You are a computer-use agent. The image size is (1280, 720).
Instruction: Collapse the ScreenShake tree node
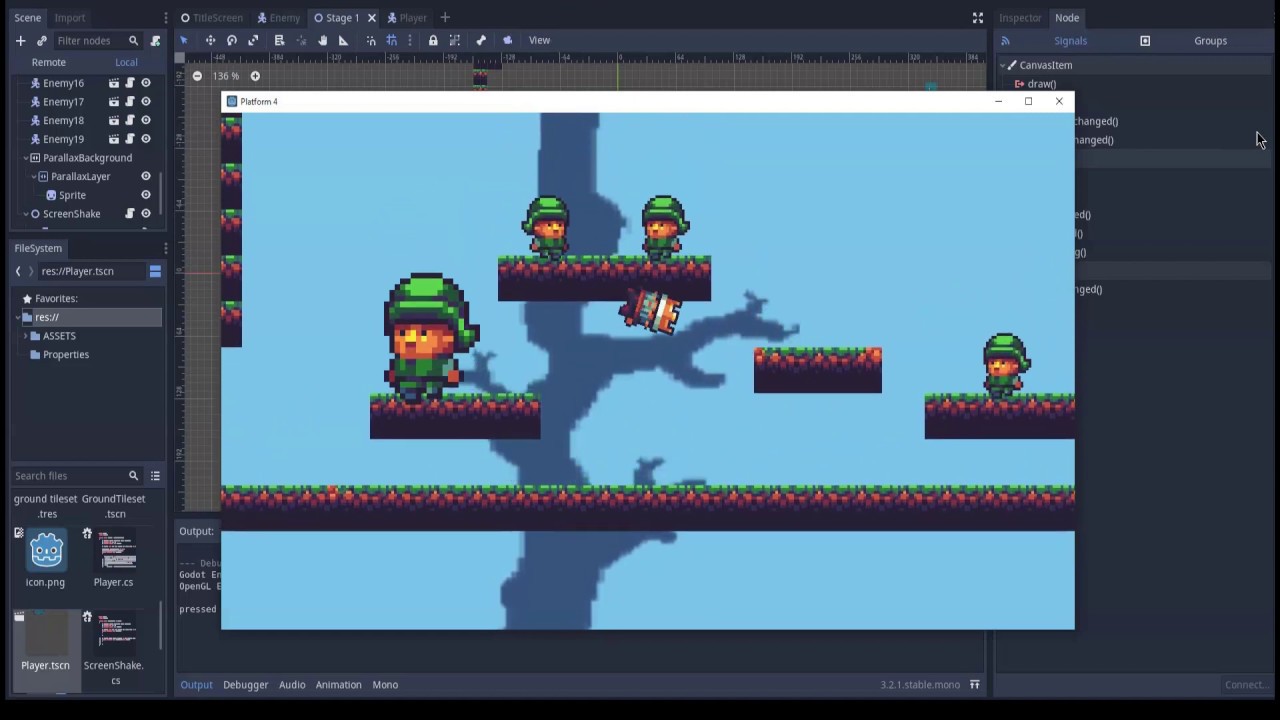(26, 214)
